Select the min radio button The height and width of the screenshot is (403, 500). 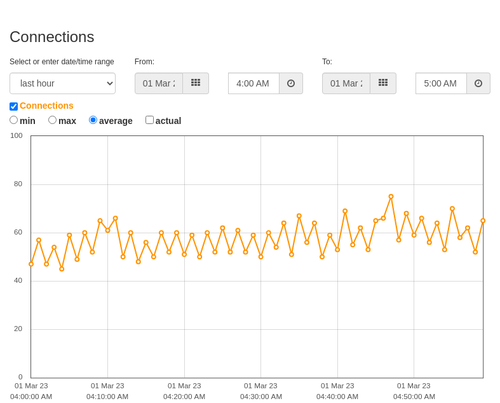(14, 120)
